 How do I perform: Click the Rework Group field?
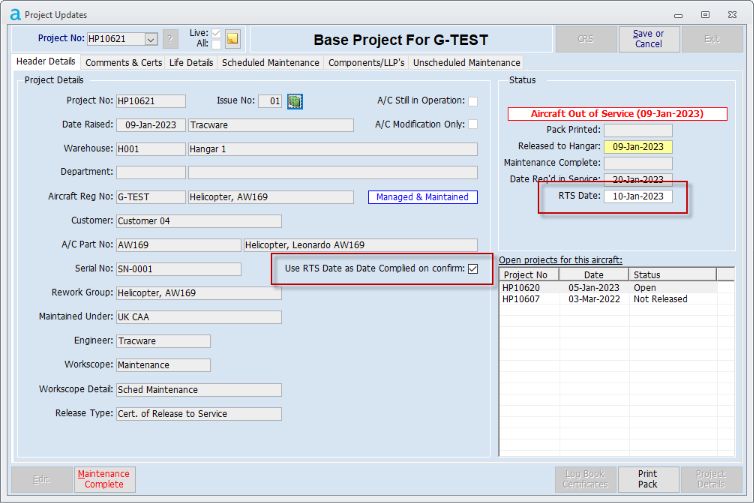tap(199, 293)
